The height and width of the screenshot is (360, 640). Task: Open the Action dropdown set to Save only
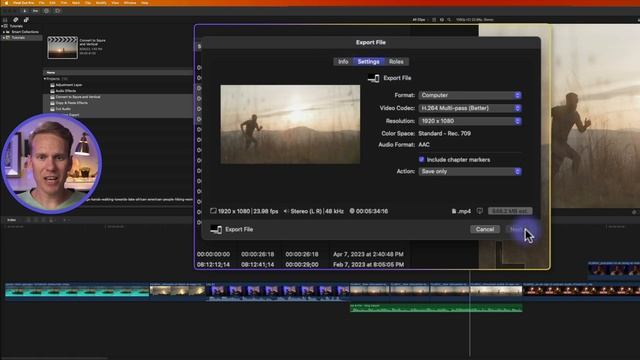click(x=470, y=171)
